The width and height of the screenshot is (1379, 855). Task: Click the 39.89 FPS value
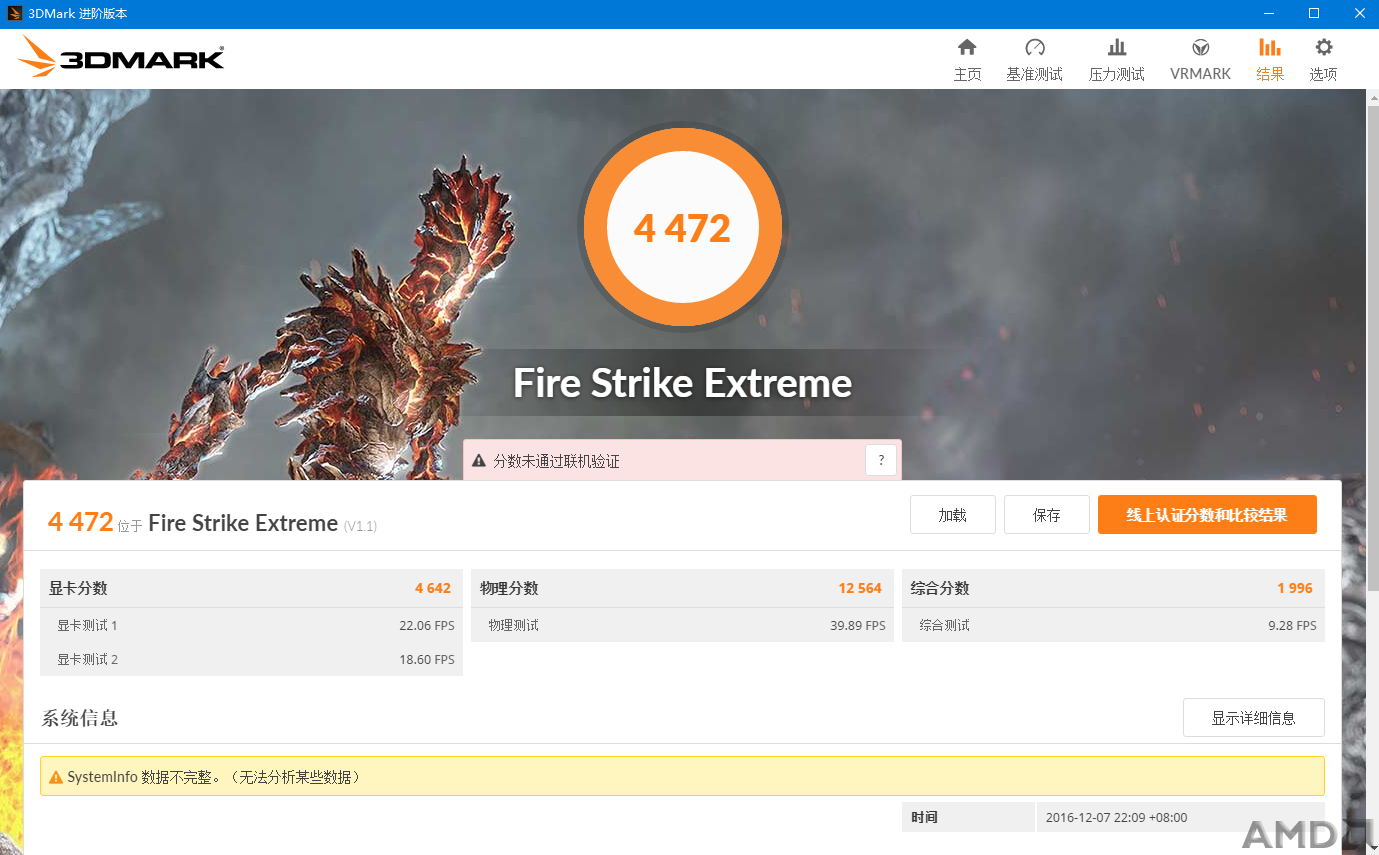(858, 625)
